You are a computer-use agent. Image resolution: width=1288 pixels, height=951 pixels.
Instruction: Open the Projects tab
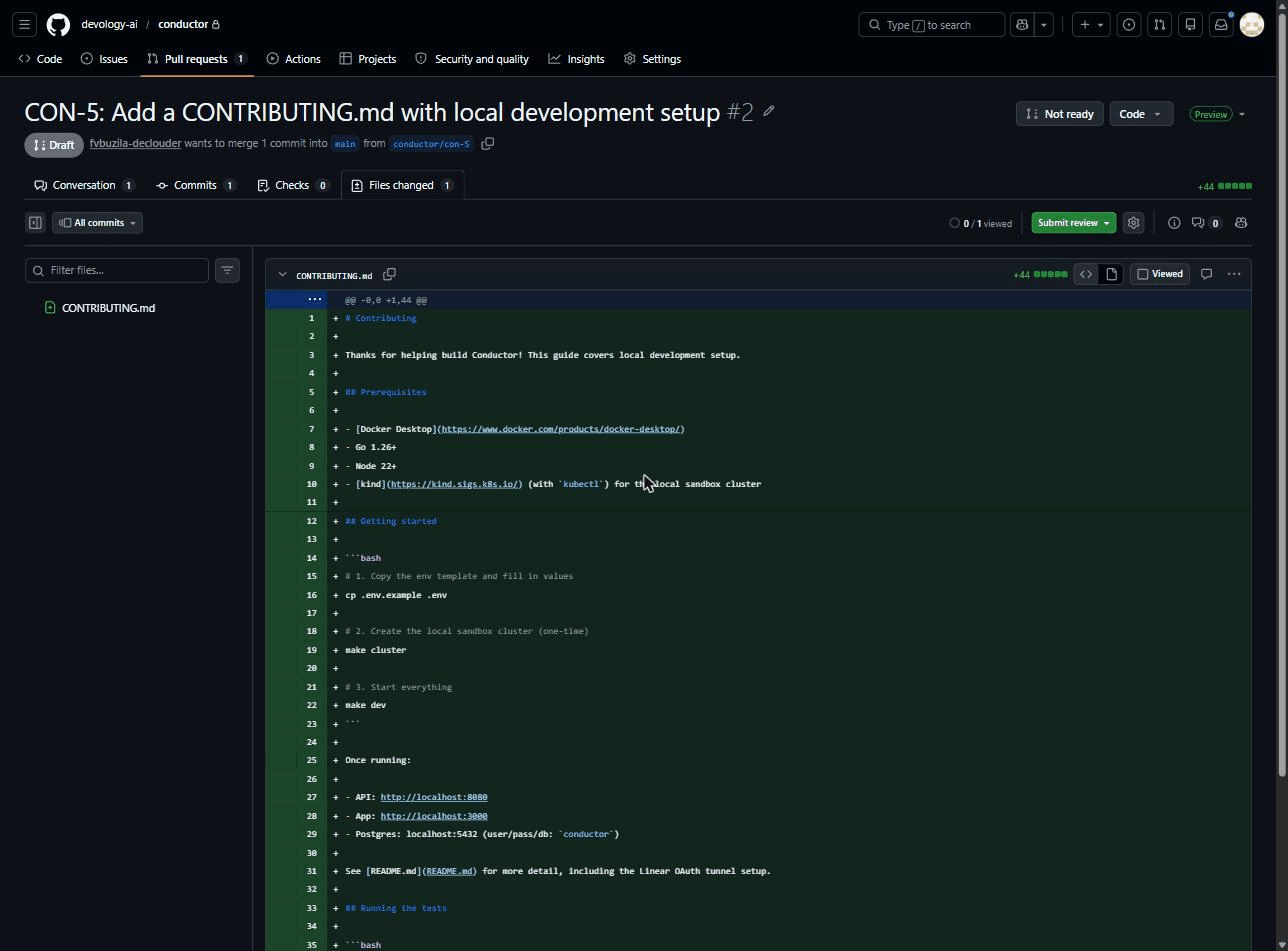click(367, 59)
